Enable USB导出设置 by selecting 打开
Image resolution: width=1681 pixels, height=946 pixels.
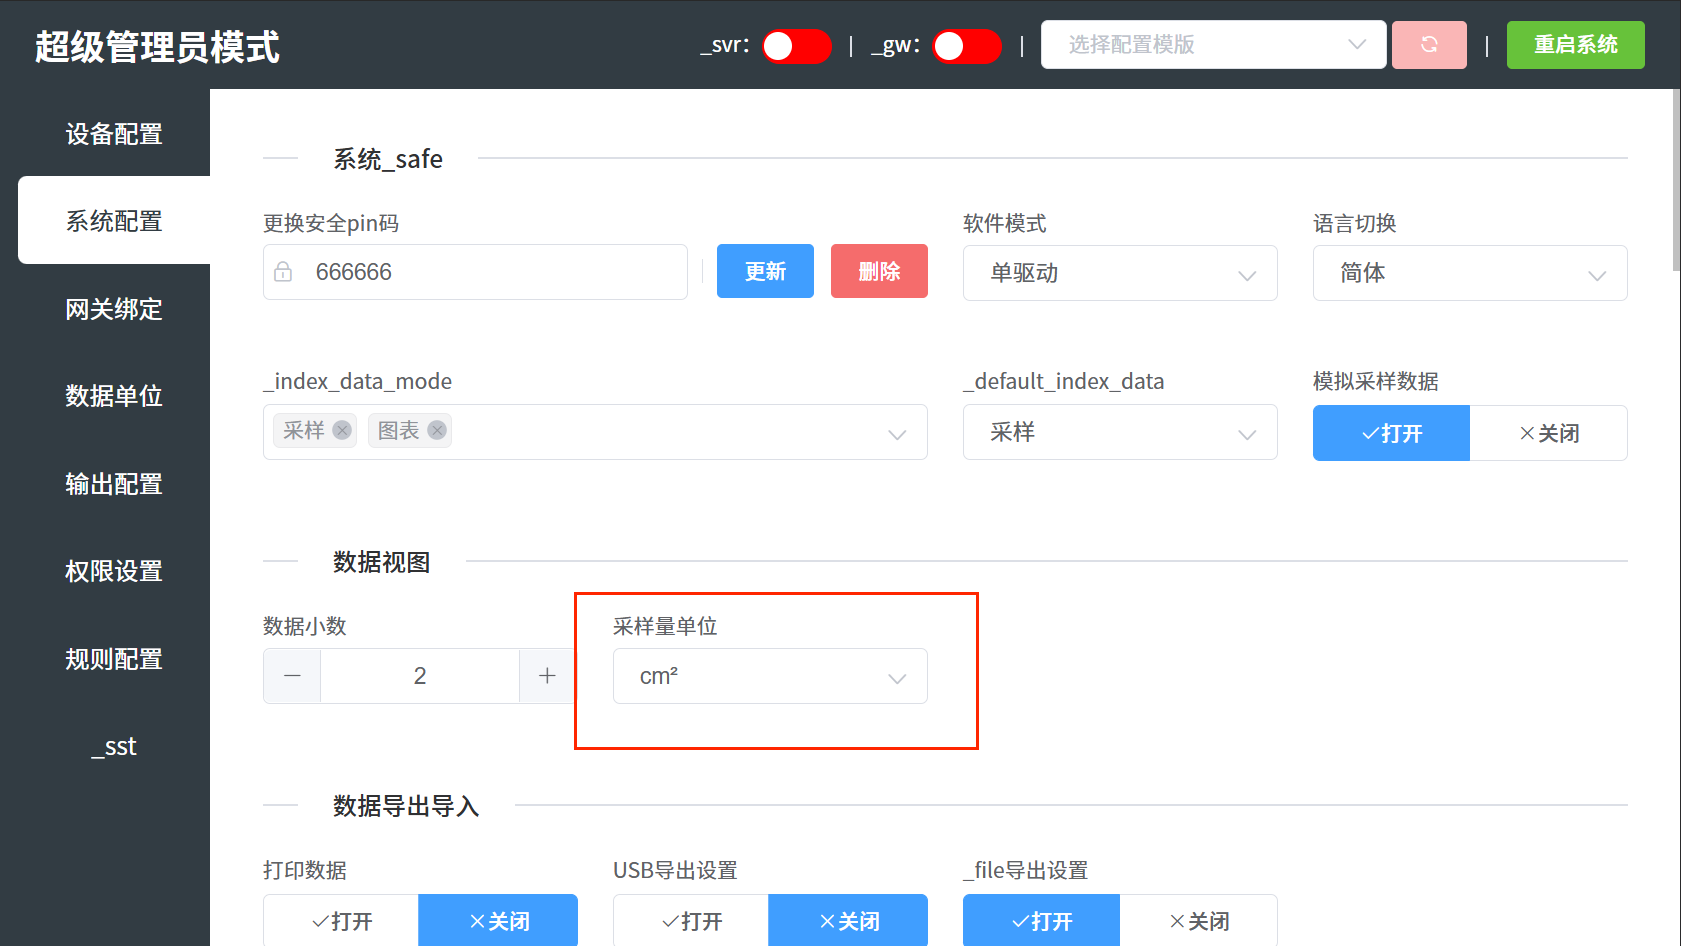point(691,921)
